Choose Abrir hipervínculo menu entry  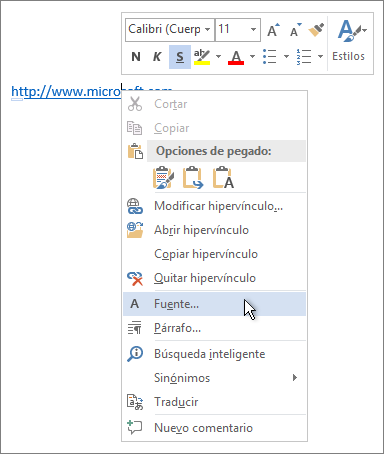pyautogui.click(x=214, y=230)
